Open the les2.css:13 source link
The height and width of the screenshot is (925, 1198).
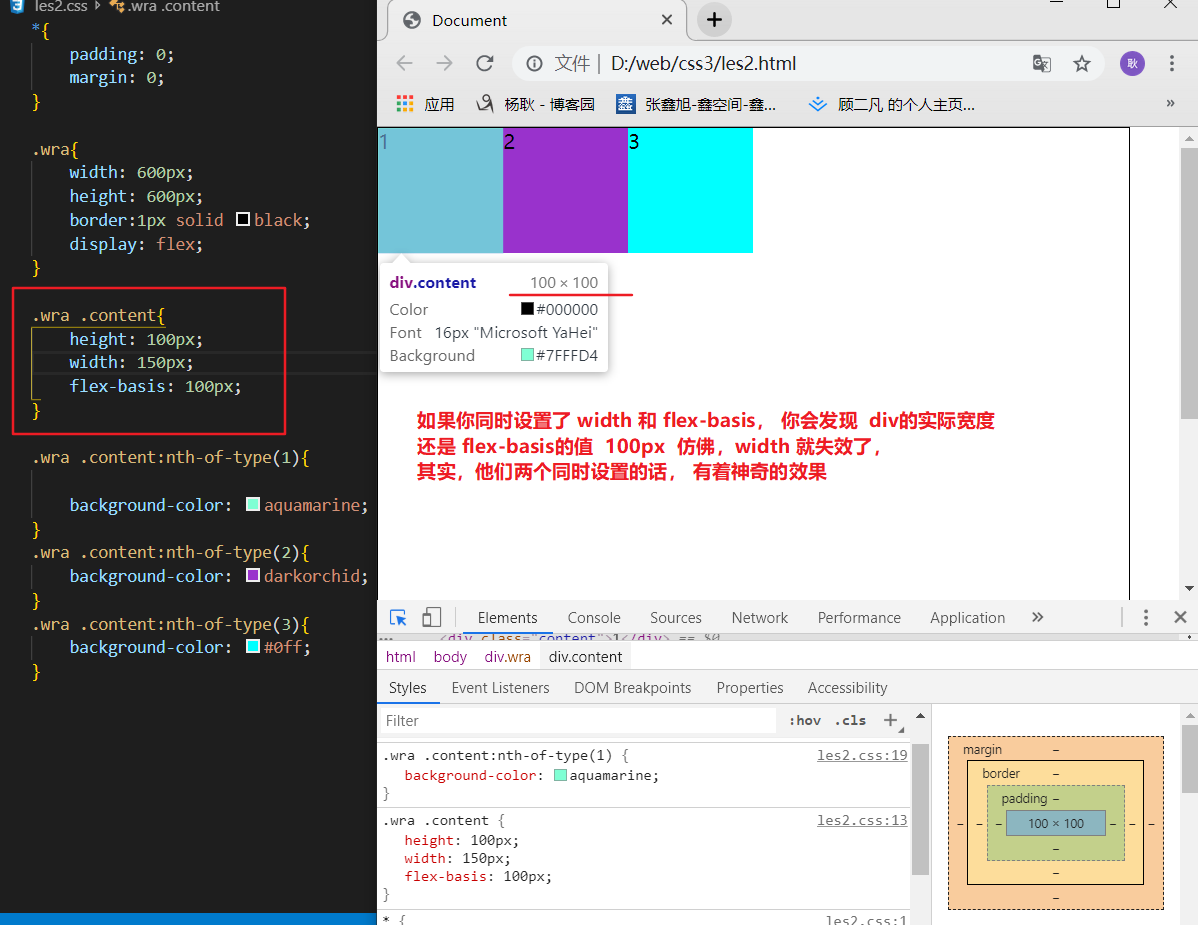(862, 820)
